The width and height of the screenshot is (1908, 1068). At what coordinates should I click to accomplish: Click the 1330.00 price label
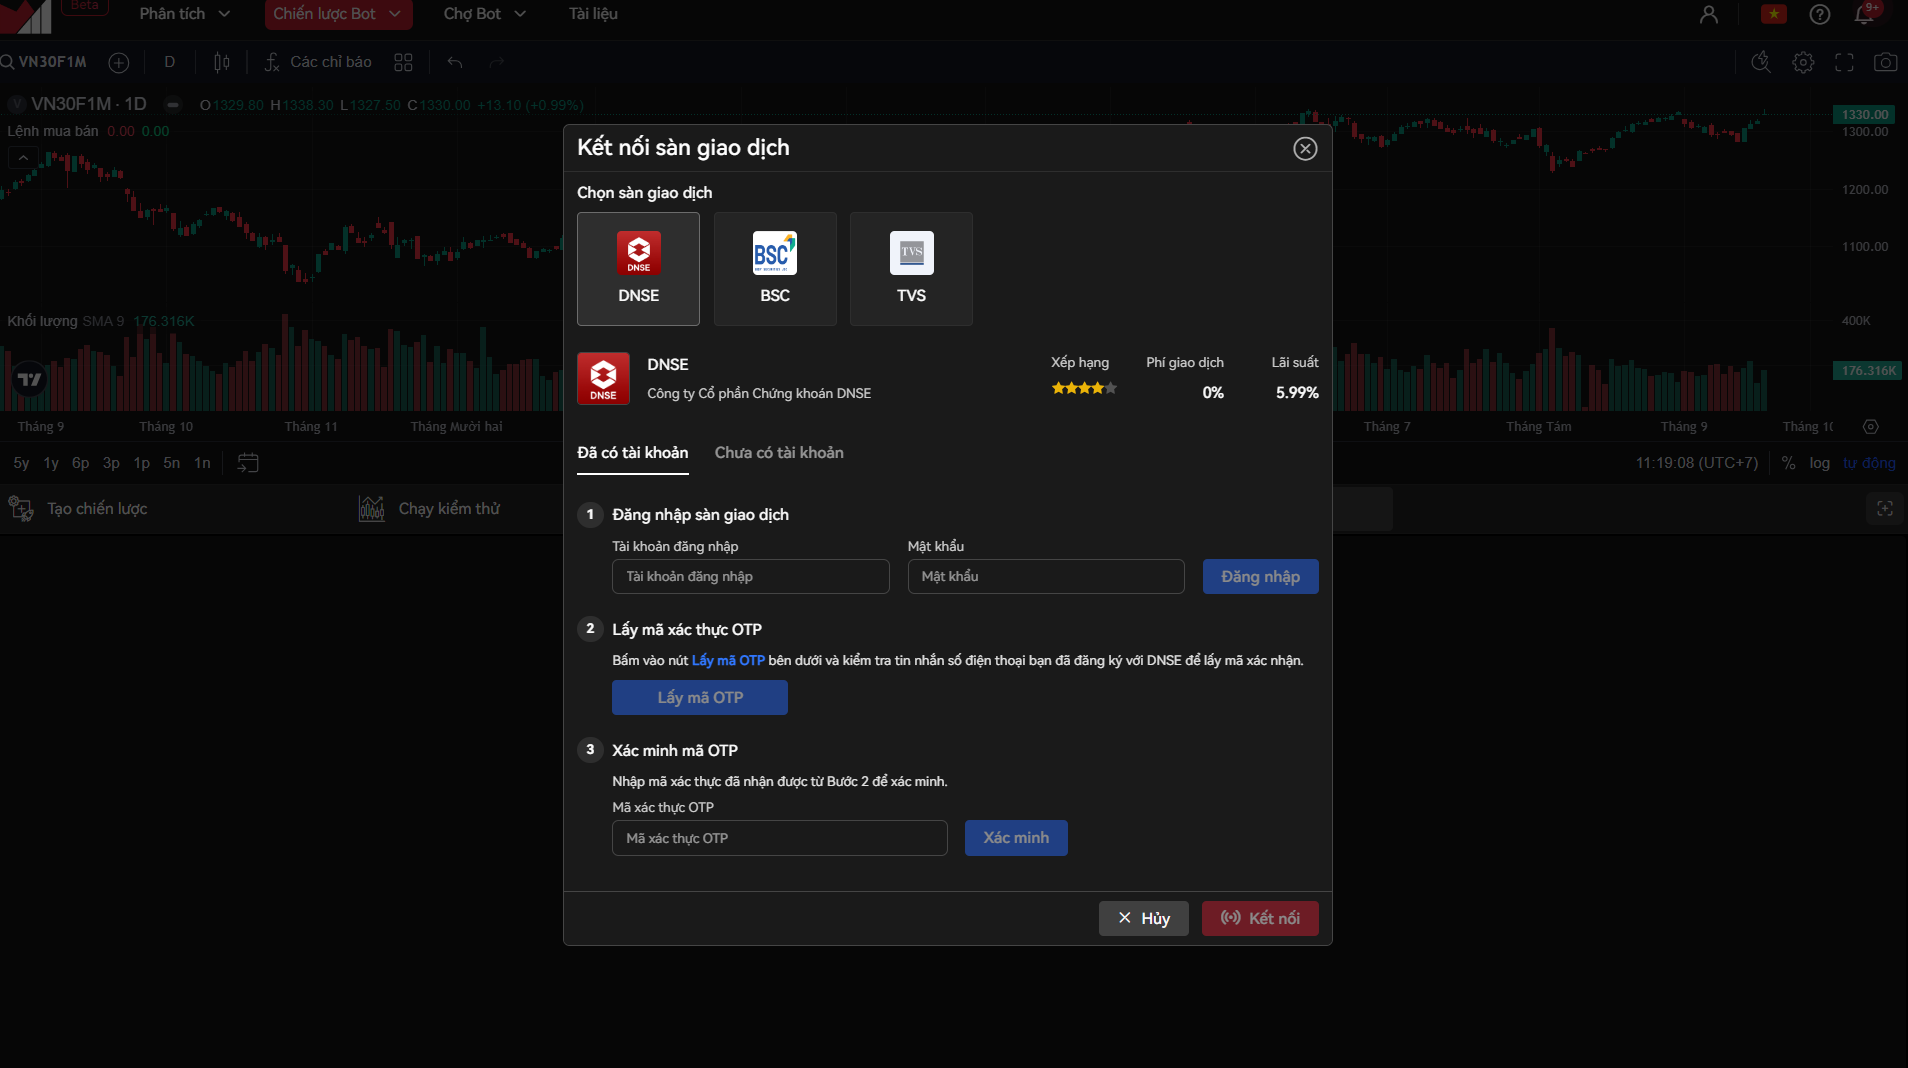(1865, 115)
